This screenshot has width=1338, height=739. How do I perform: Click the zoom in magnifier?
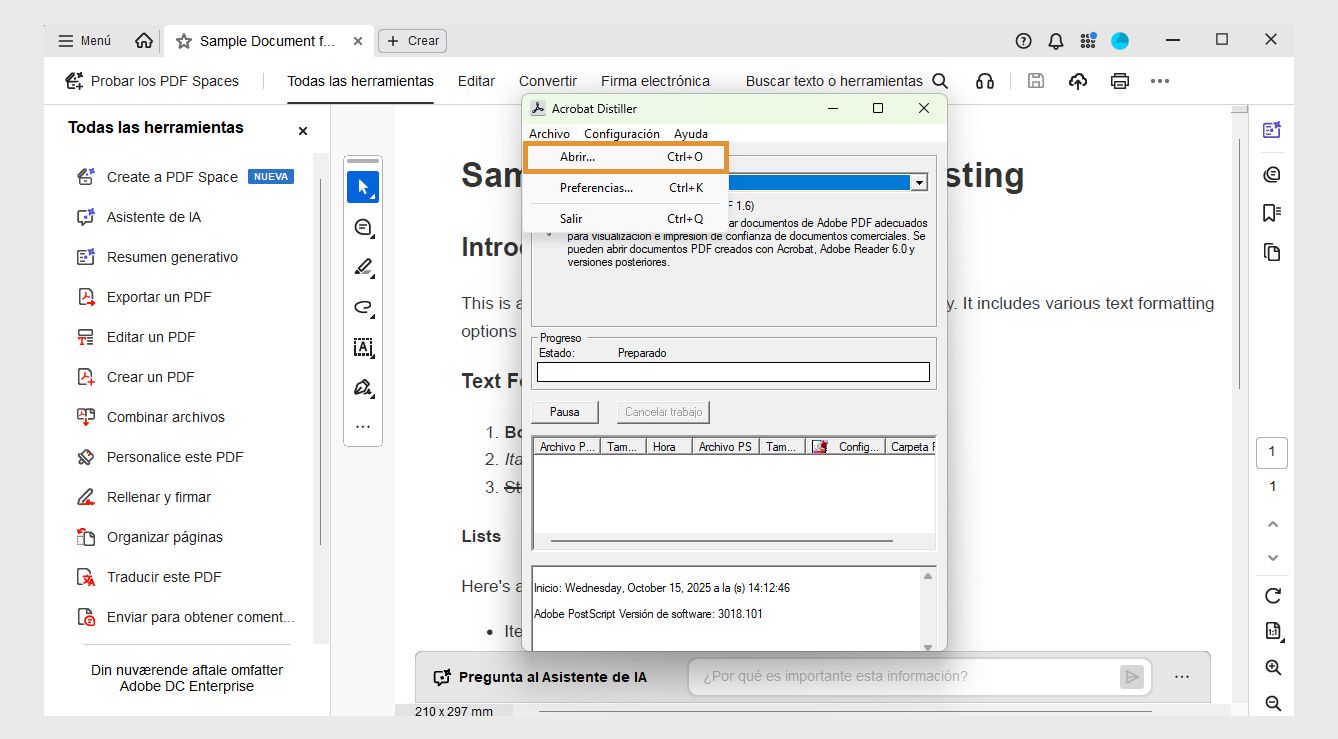(x=1273, y=667)
